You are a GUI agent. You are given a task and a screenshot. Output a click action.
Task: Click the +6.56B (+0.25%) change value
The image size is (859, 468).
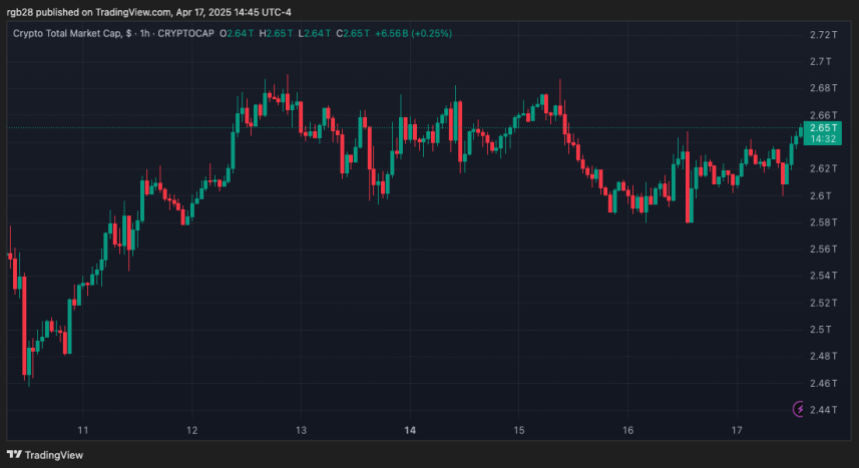(x=412, y=33)
